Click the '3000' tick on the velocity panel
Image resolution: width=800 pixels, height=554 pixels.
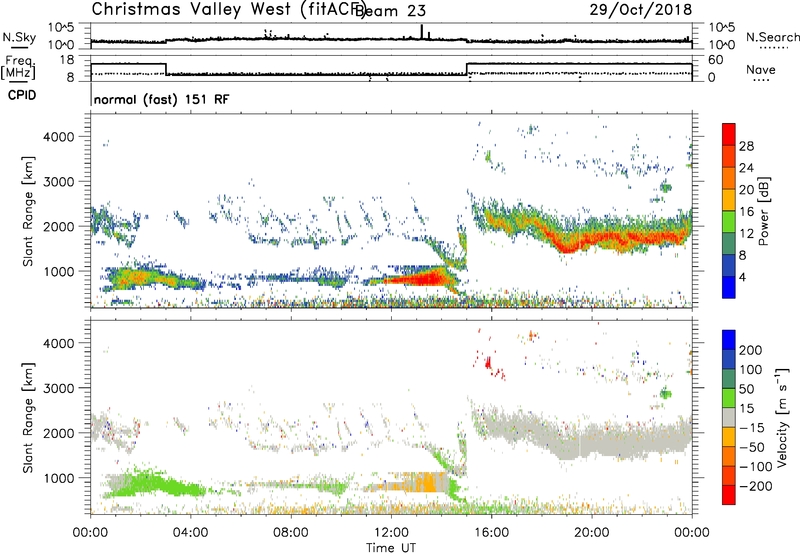click(x=58, y=388)
